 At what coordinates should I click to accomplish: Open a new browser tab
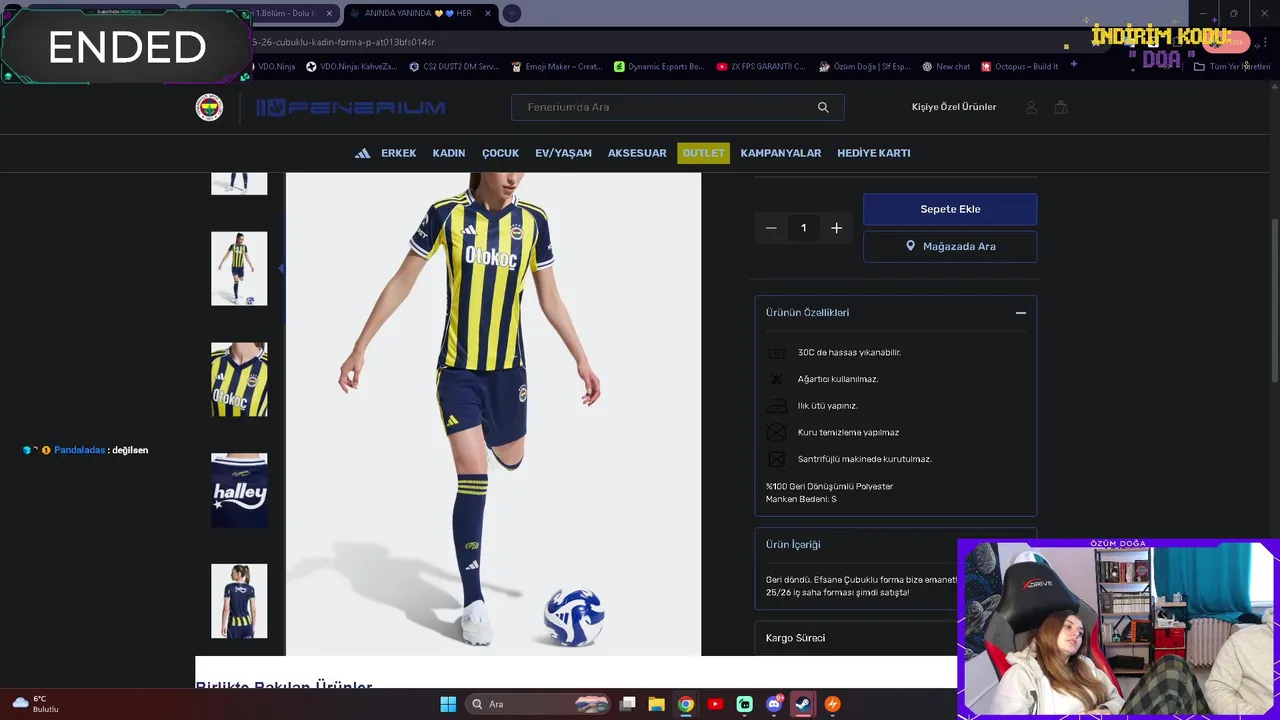[x=511, y=13]
